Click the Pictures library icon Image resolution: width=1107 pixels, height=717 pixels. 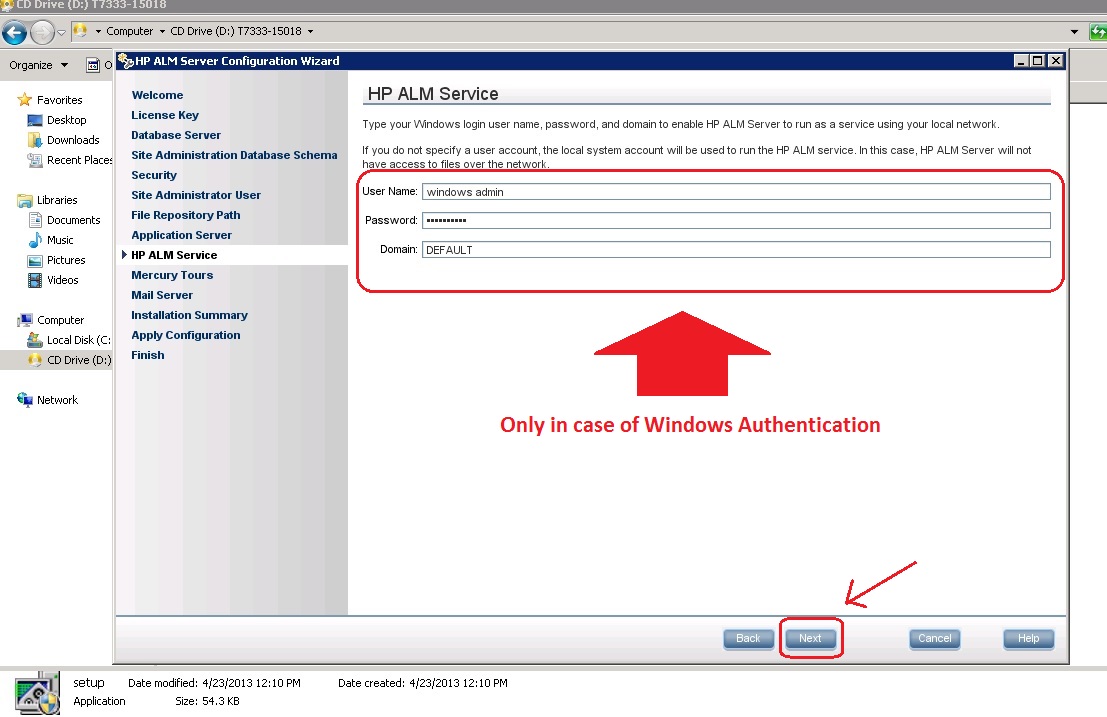[35, 260]
